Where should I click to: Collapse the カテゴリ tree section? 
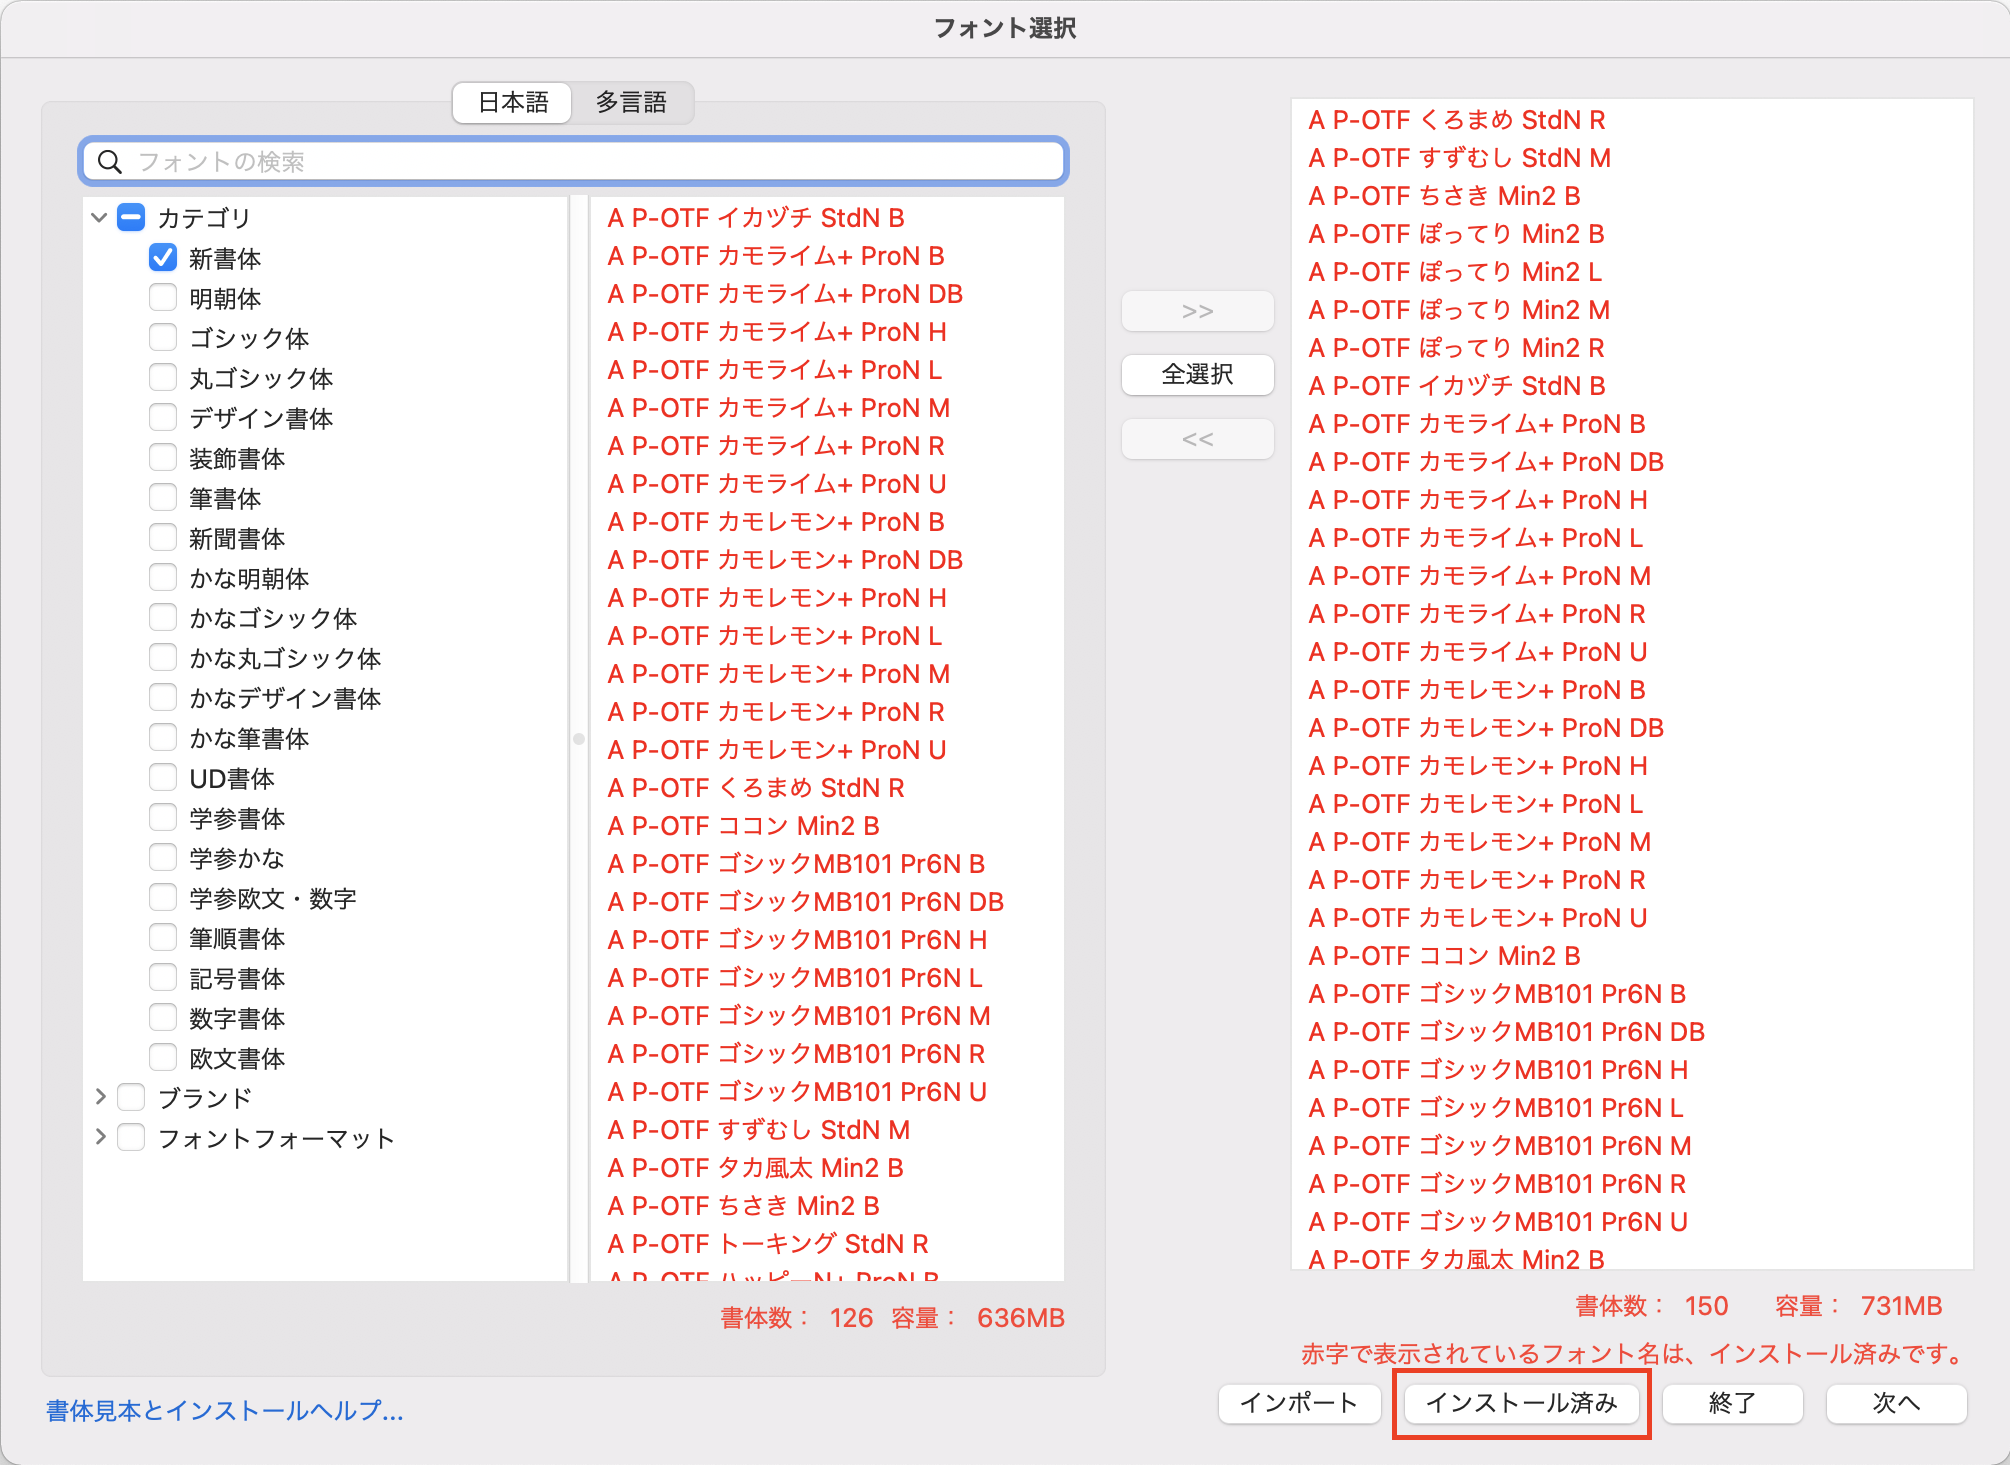tap(98, 218)
